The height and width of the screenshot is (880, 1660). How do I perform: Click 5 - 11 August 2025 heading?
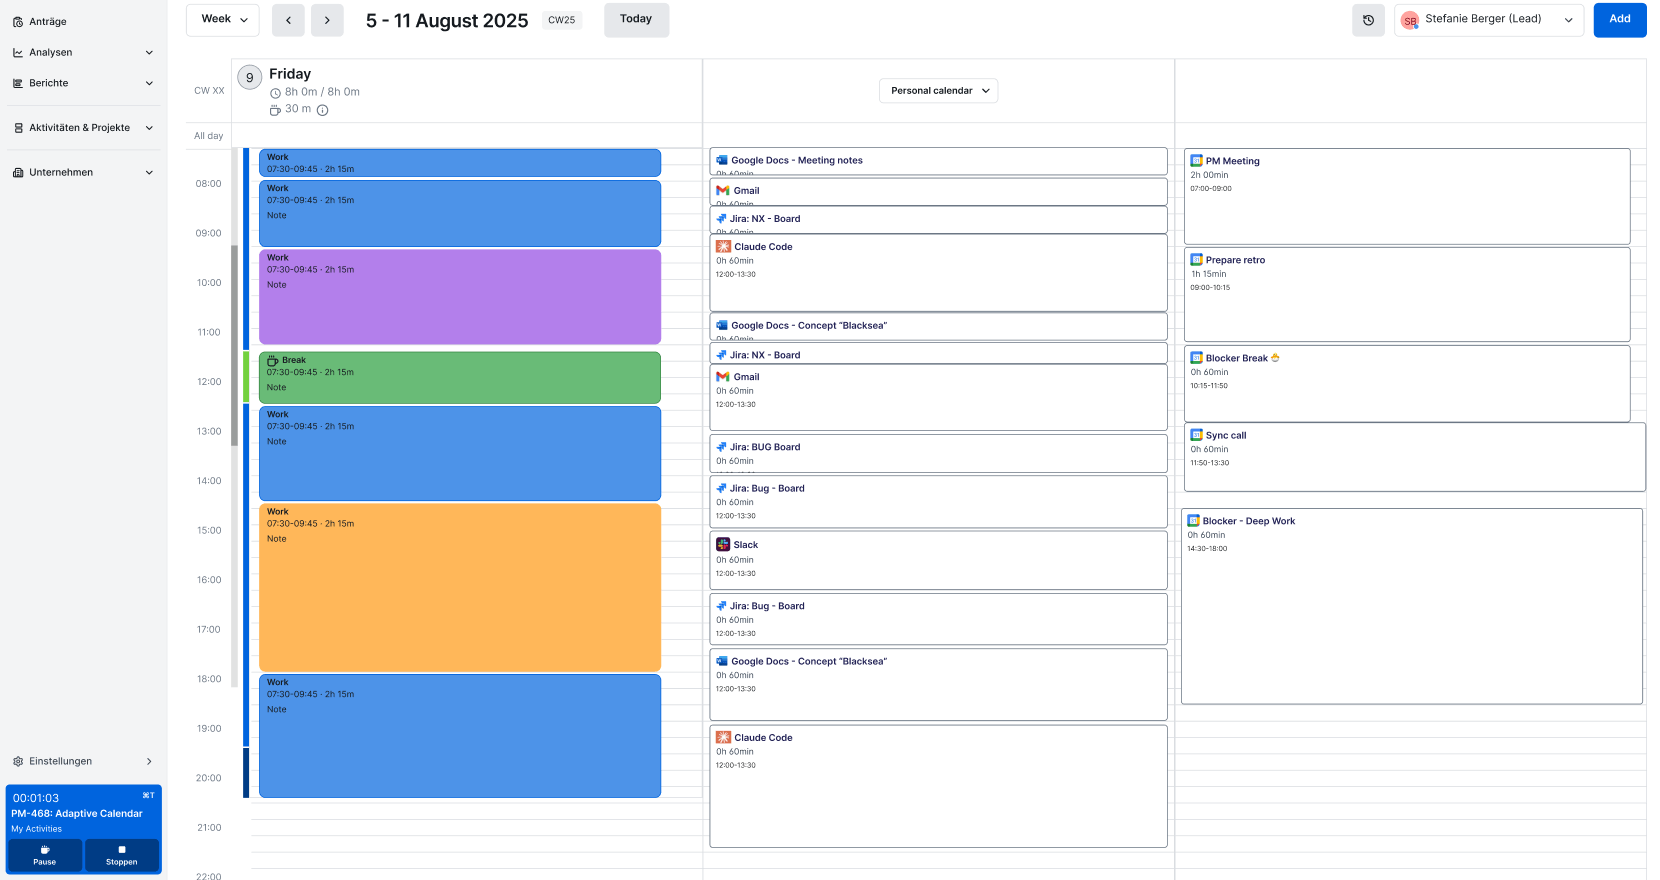(x=447, y=20)
